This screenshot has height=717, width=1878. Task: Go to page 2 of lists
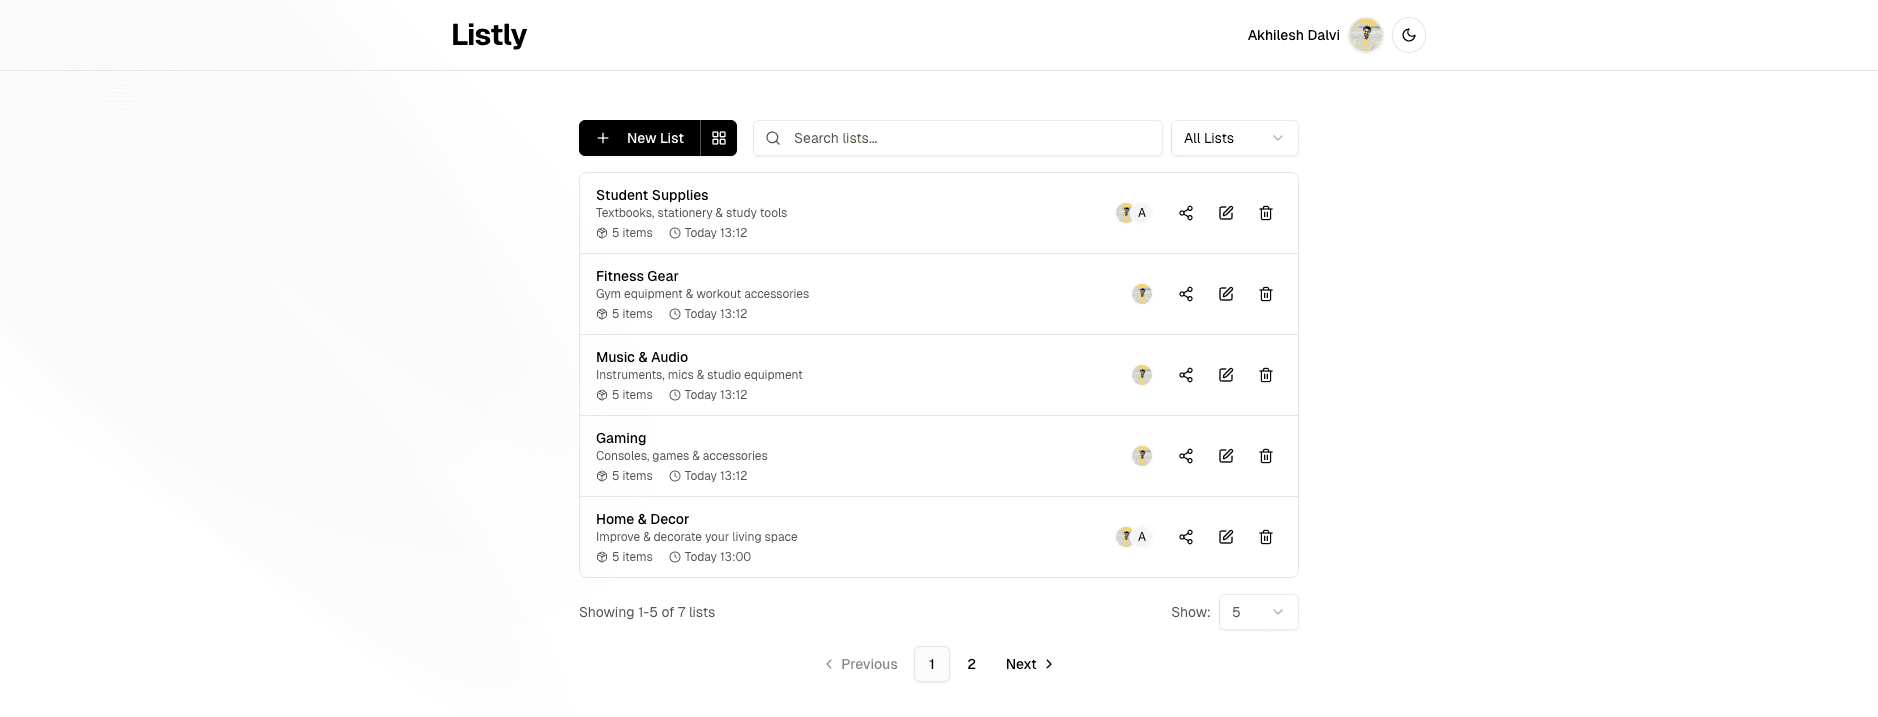point(971,664)
